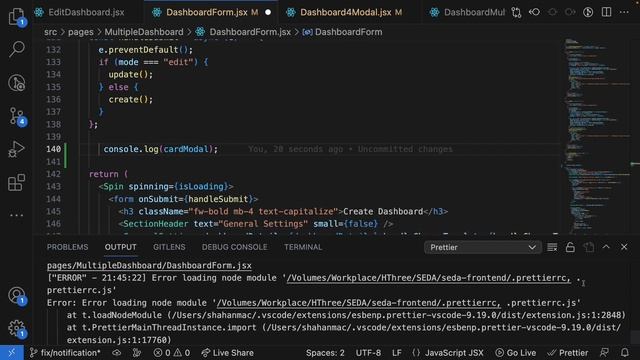Go to previous revision arrow icon
The width and height of the screenshot is (640, 360).
pos(534,12)
